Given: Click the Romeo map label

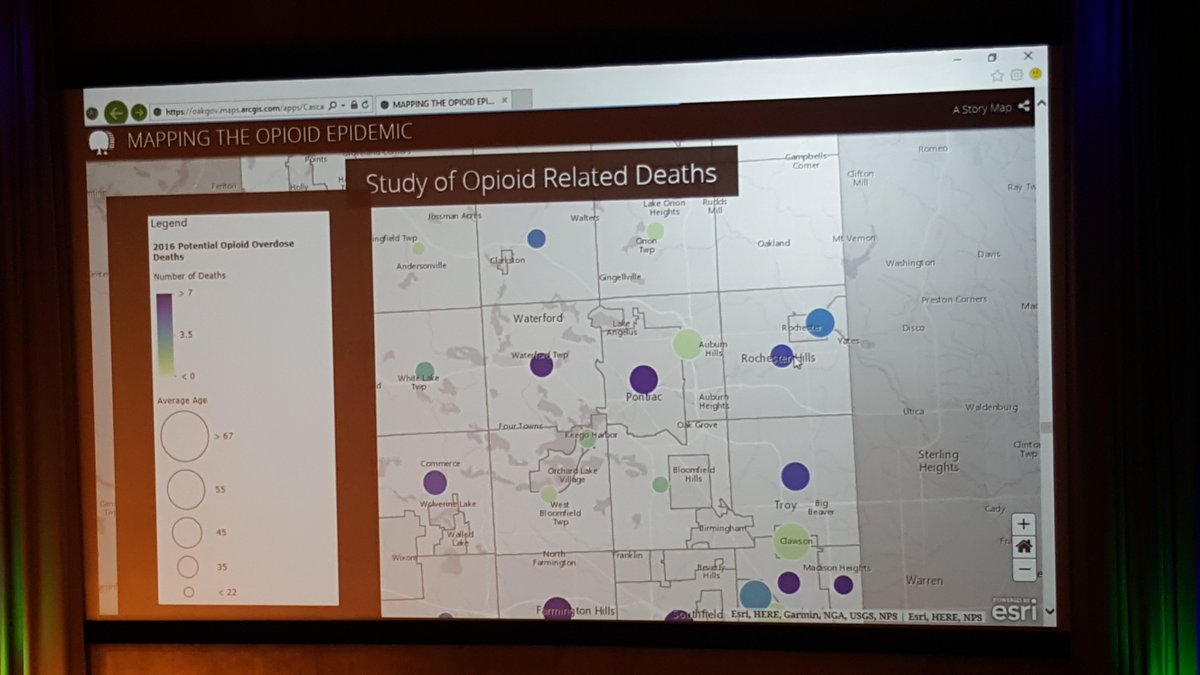Looking at the screenshot, I should coord(933,148).
